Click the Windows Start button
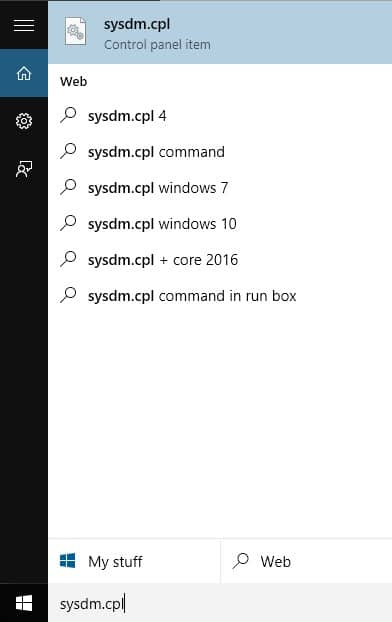392x622 pixels. tap(24, 603)
